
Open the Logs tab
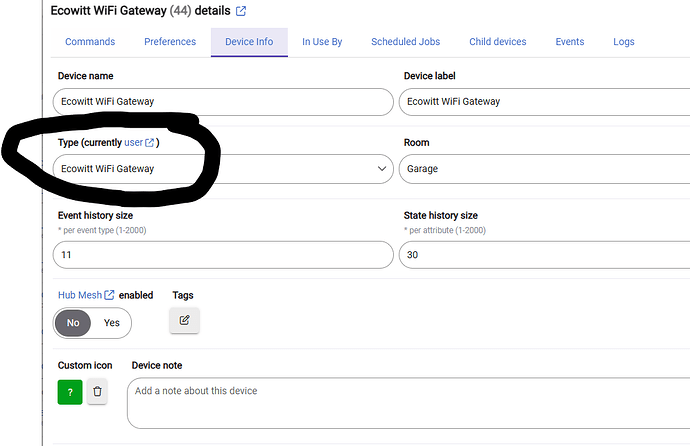click(x=624, y=42)
